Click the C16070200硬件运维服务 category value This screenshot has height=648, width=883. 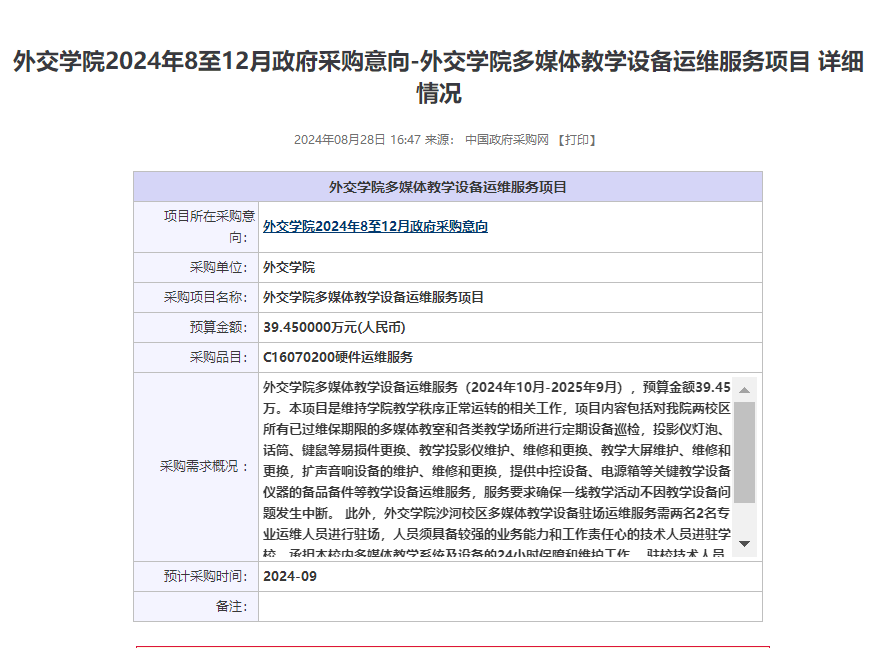click(x=337, y=357)
